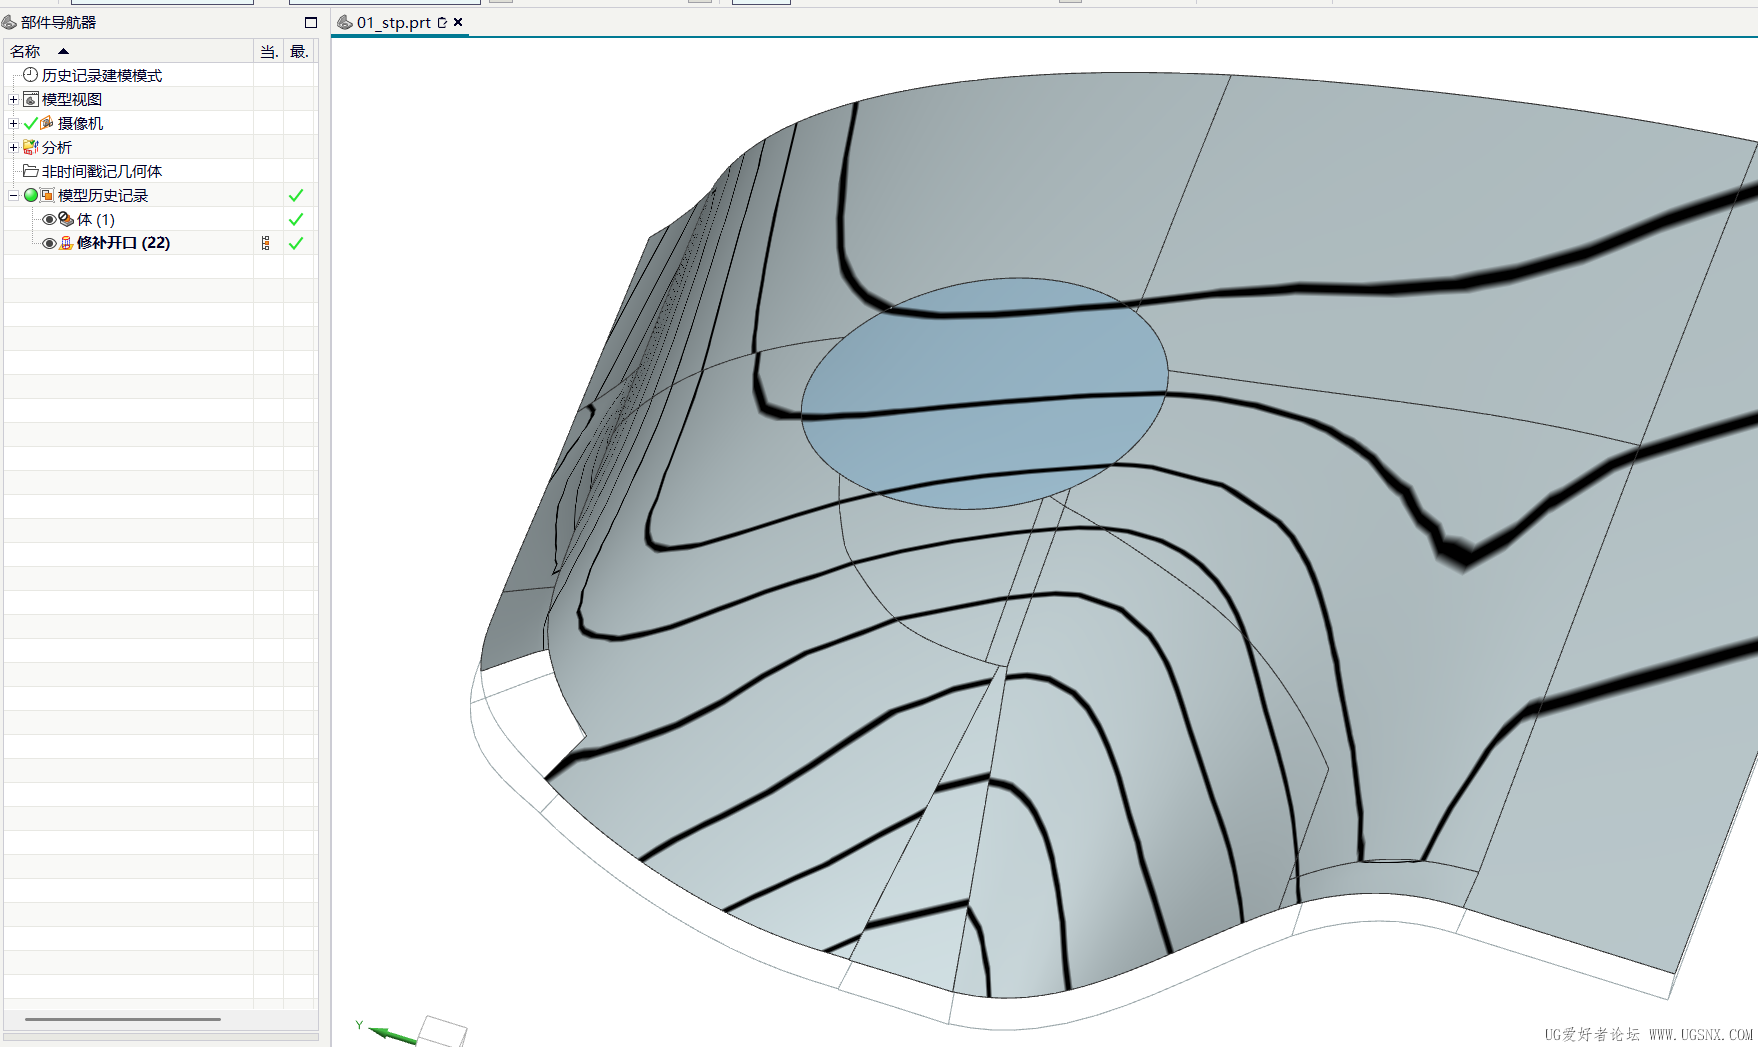Click the 历史记录建模模式 clock icon
Viewport: 1758px width, 1047px height.
pyautogui.click(x=31, y=75)
